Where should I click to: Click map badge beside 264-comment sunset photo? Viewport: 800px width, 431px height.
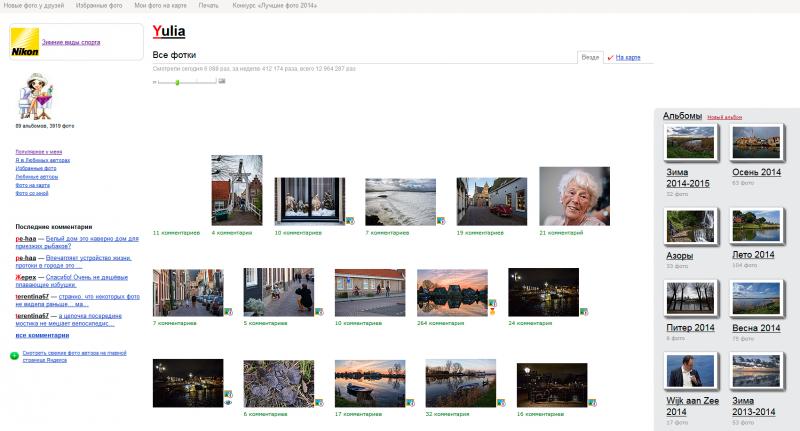click(x=492, y=303)
